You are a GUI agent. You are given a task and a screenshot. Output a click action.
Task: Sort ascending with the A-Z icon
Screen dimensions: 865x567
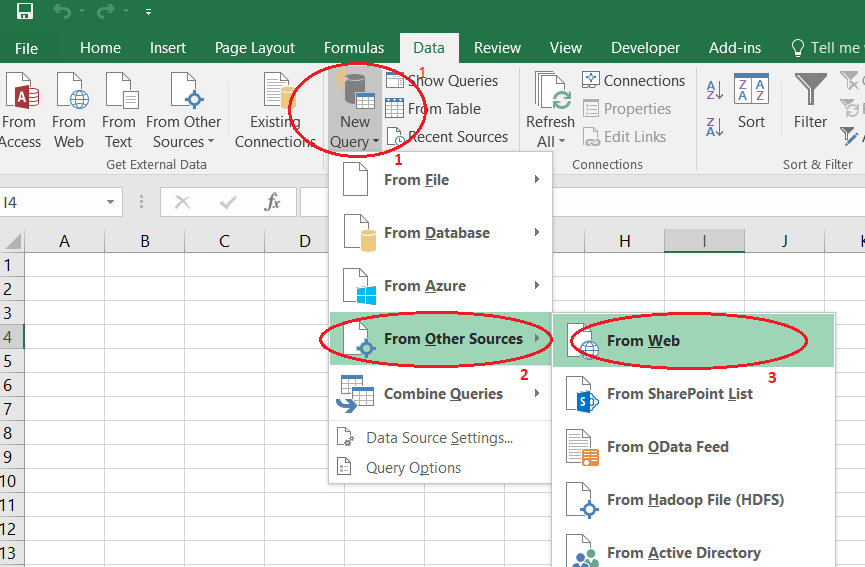(x=715, y=90)
